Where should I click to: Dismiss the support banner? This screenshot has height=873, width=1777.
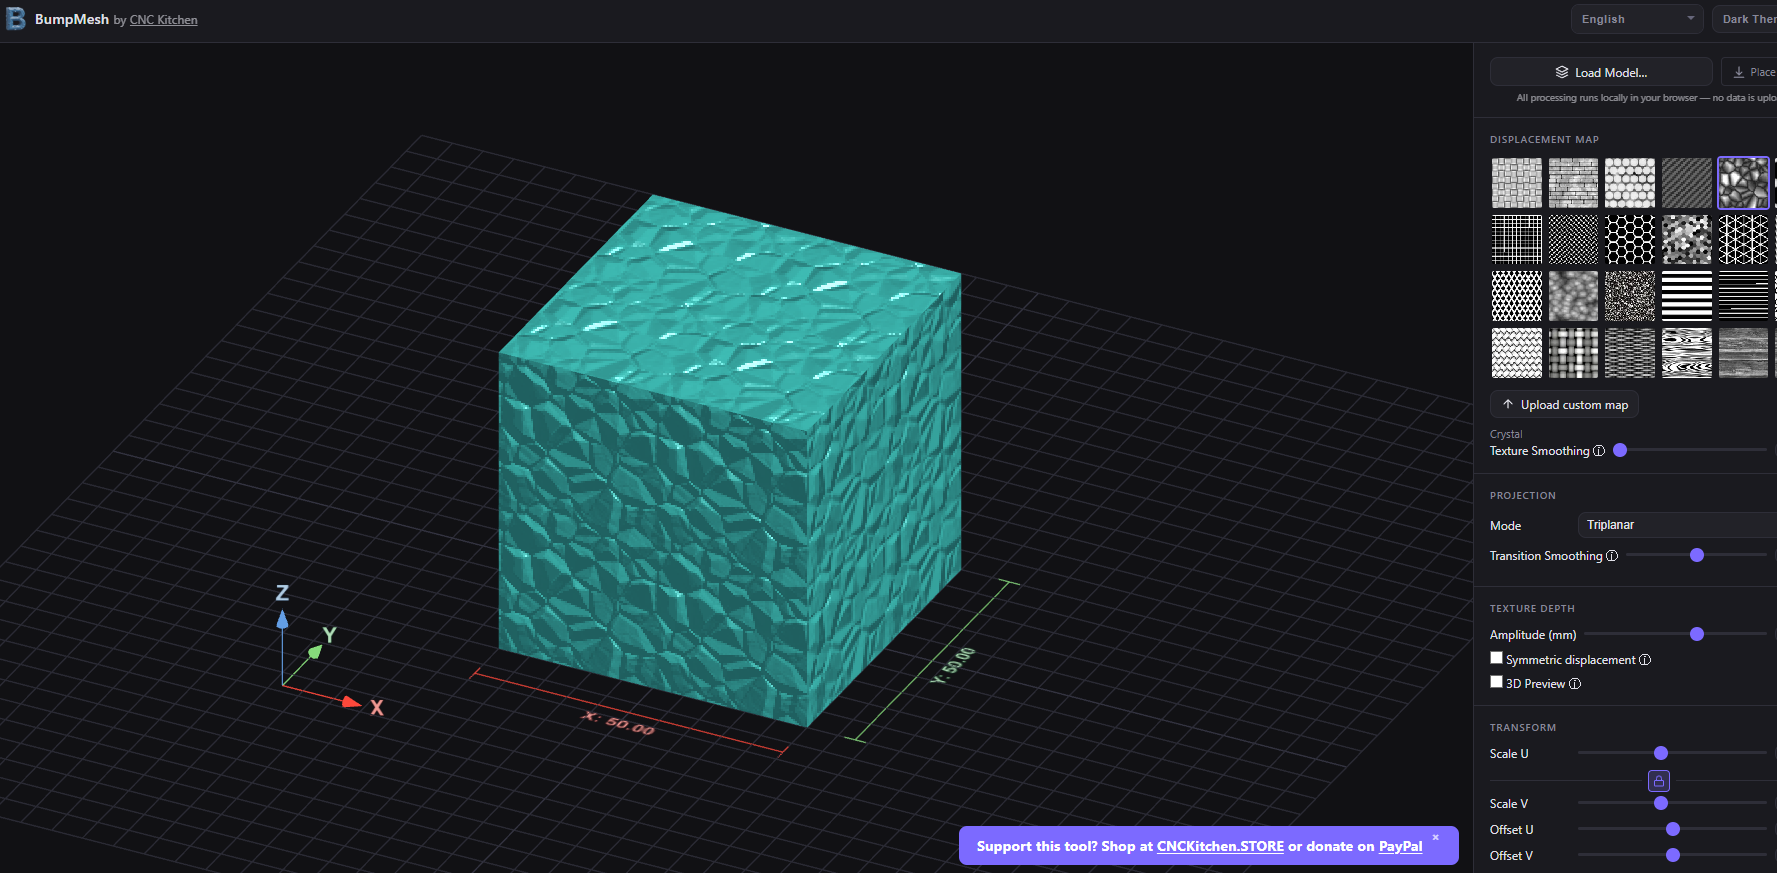pyautogui.click(x=1435, y=838)
